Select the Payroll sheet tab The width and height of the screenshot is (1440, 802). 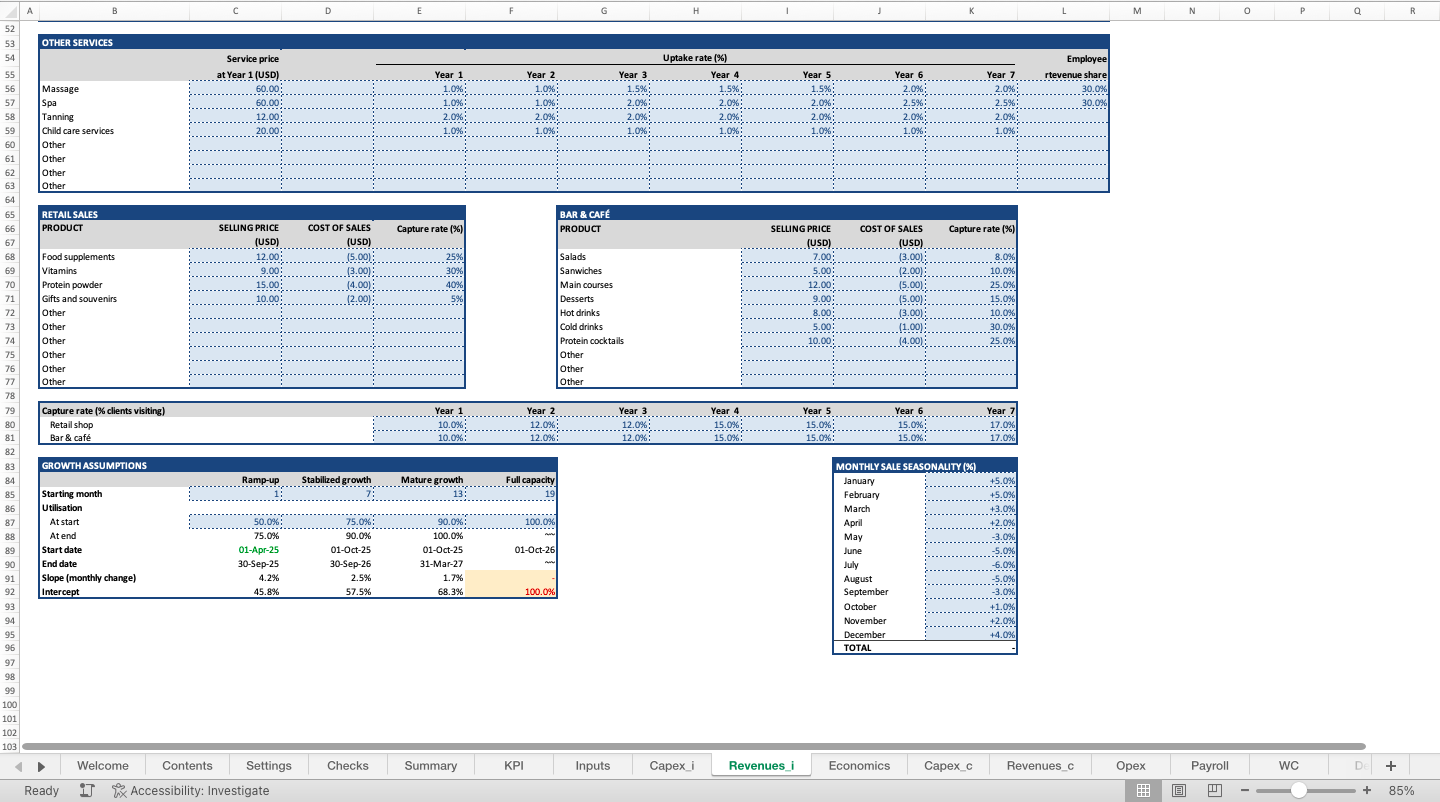1209,765
